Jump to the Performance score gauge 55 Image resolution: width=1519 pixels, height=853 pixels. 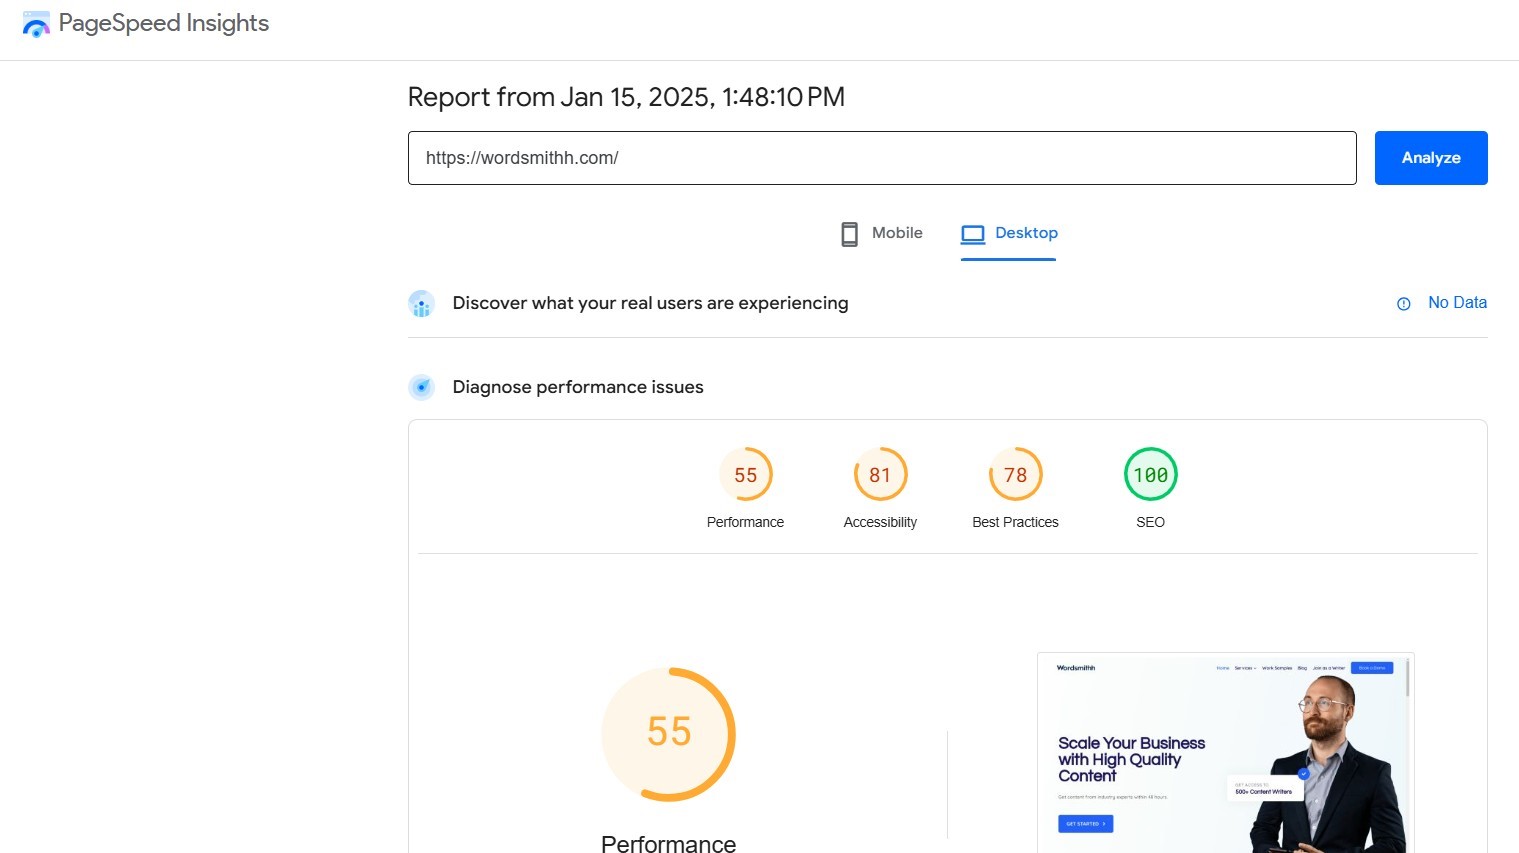point(746,475)
